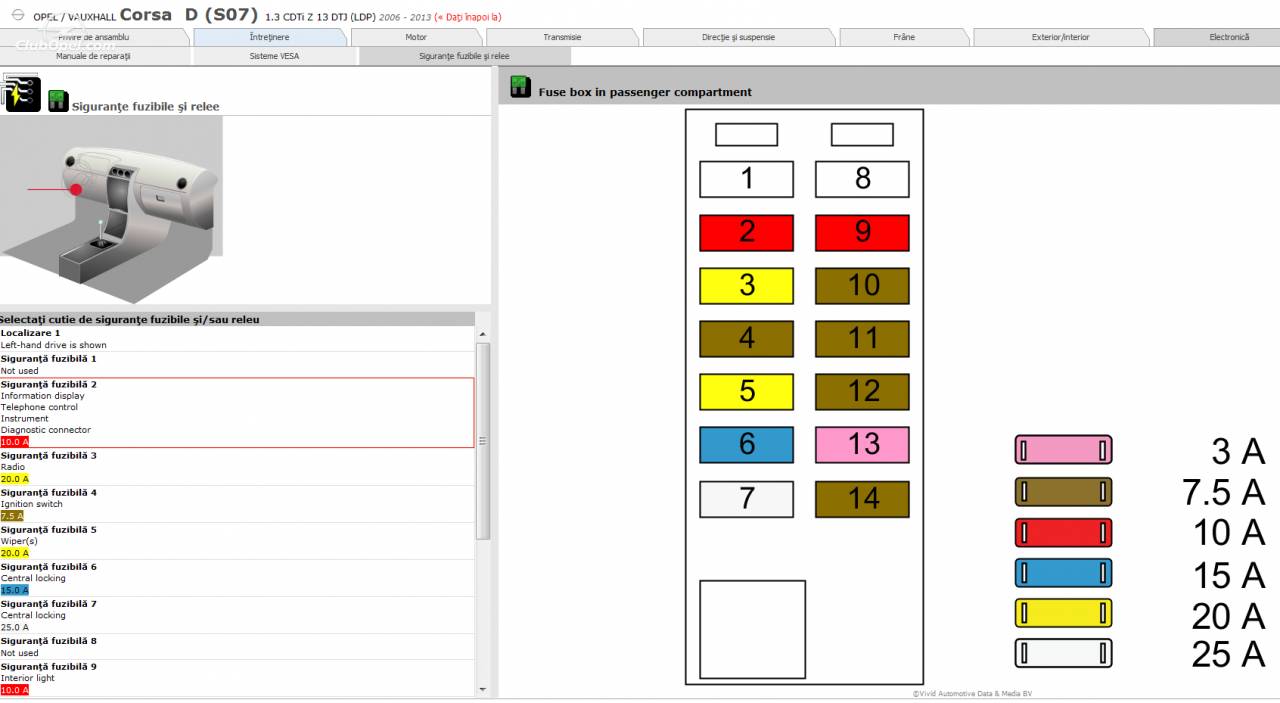Open the Motor tab

click(x=416, y=37)
